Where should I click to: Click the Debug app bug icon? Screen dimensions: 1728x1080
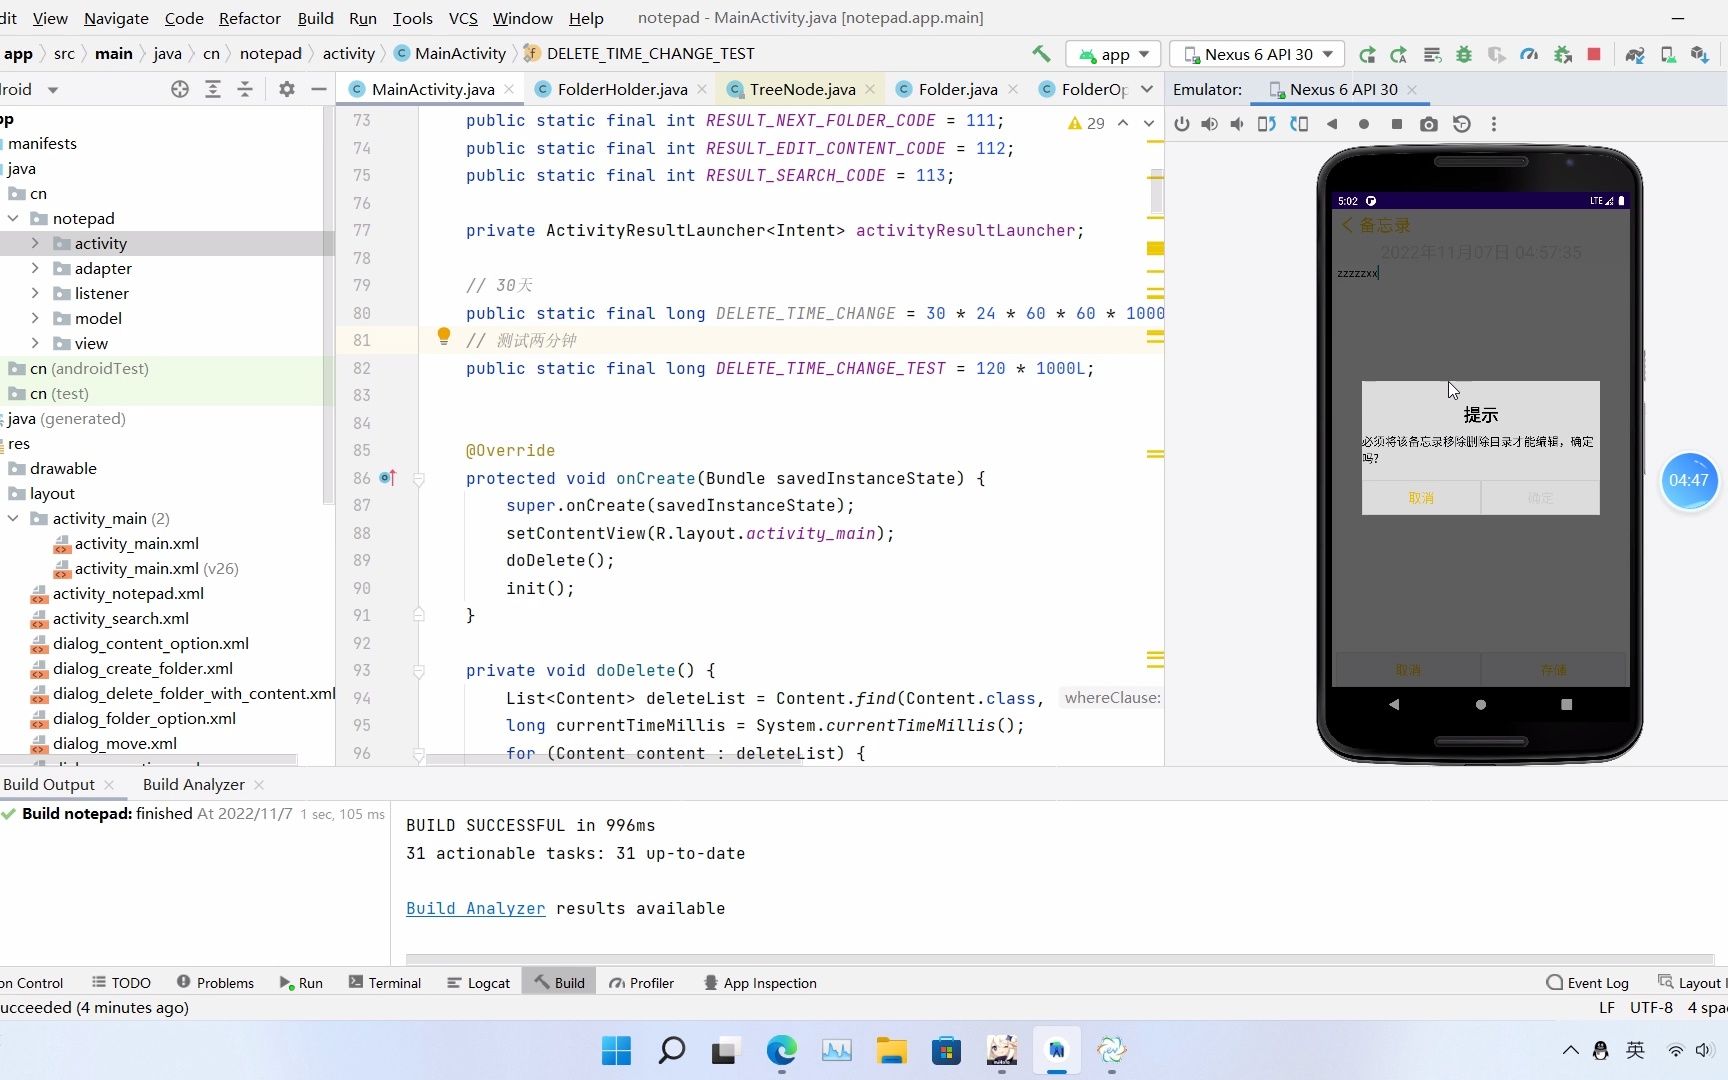(x=1464, y=54)
